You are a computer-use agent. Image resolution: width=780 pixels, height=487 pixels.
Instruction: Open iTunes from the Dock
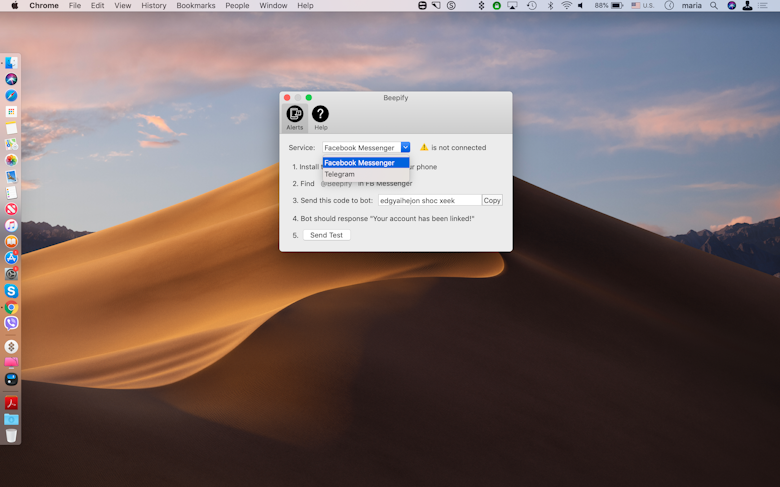[11, 225]
